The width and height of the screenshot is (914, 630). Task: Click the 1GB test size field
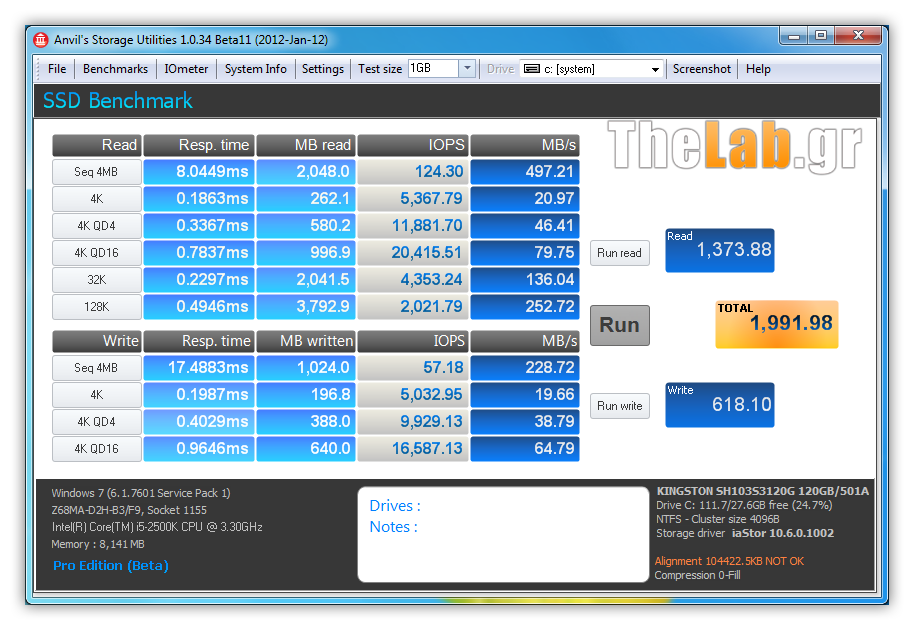[x=434, y=68]
